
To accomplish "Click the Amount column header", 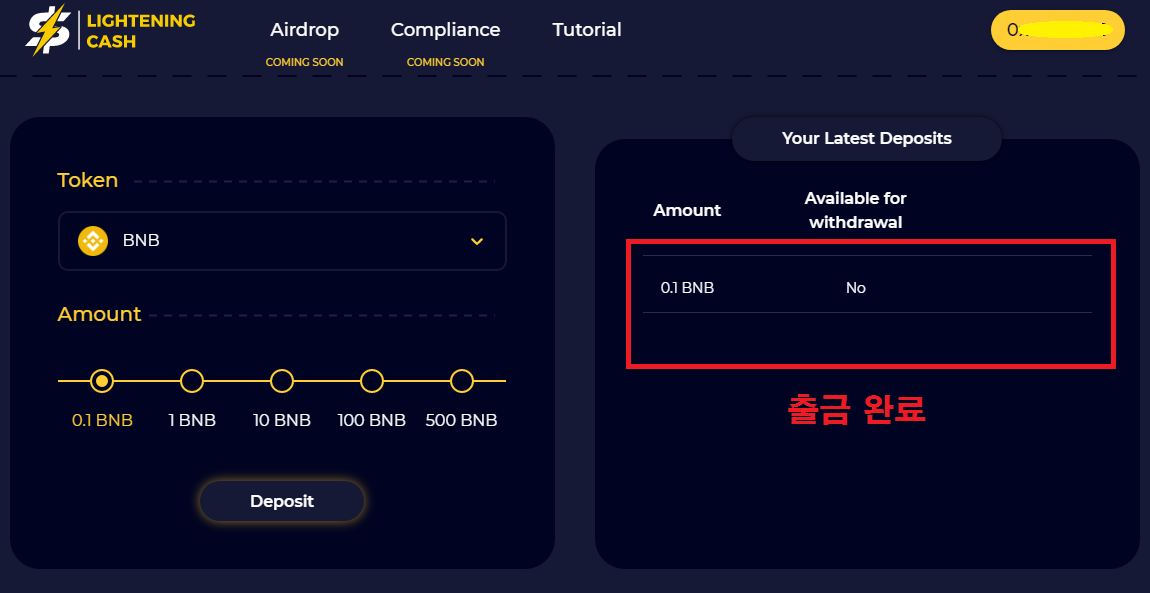I will (687, 210).
